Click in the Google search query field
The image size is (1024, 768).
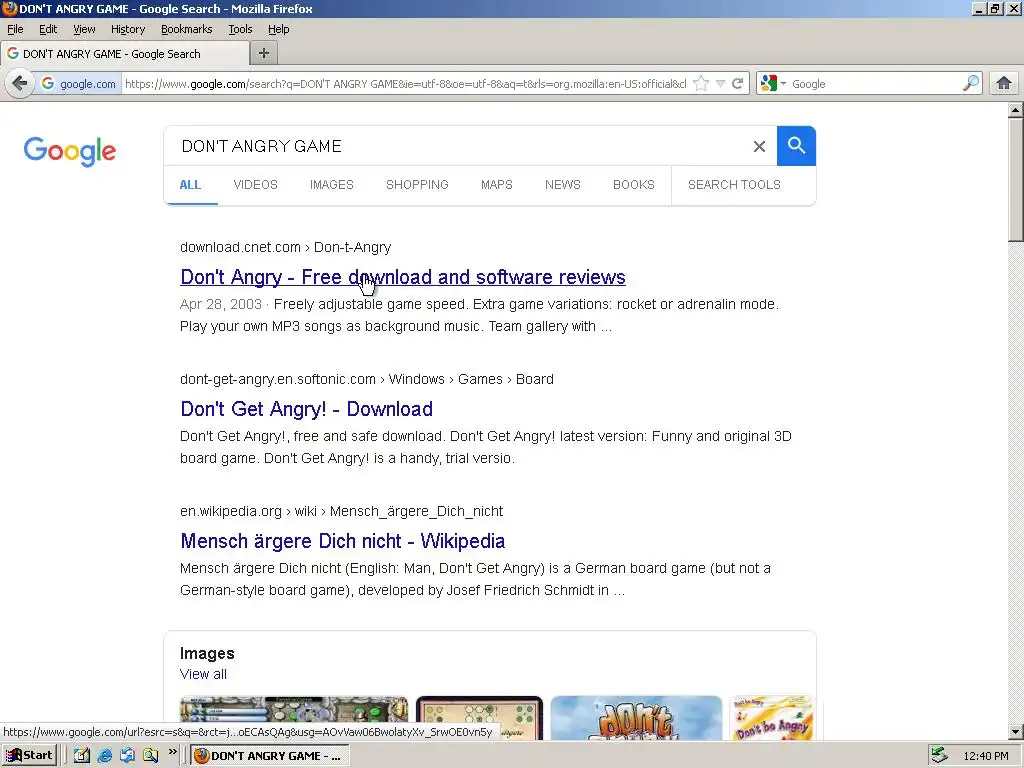[x=457, y=146]
